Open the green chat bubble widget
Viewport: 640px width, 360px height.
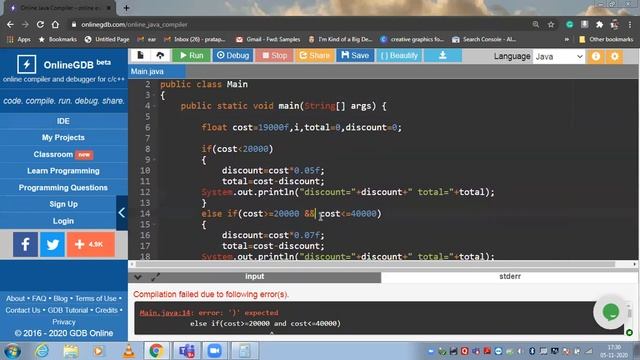(611, 312)
